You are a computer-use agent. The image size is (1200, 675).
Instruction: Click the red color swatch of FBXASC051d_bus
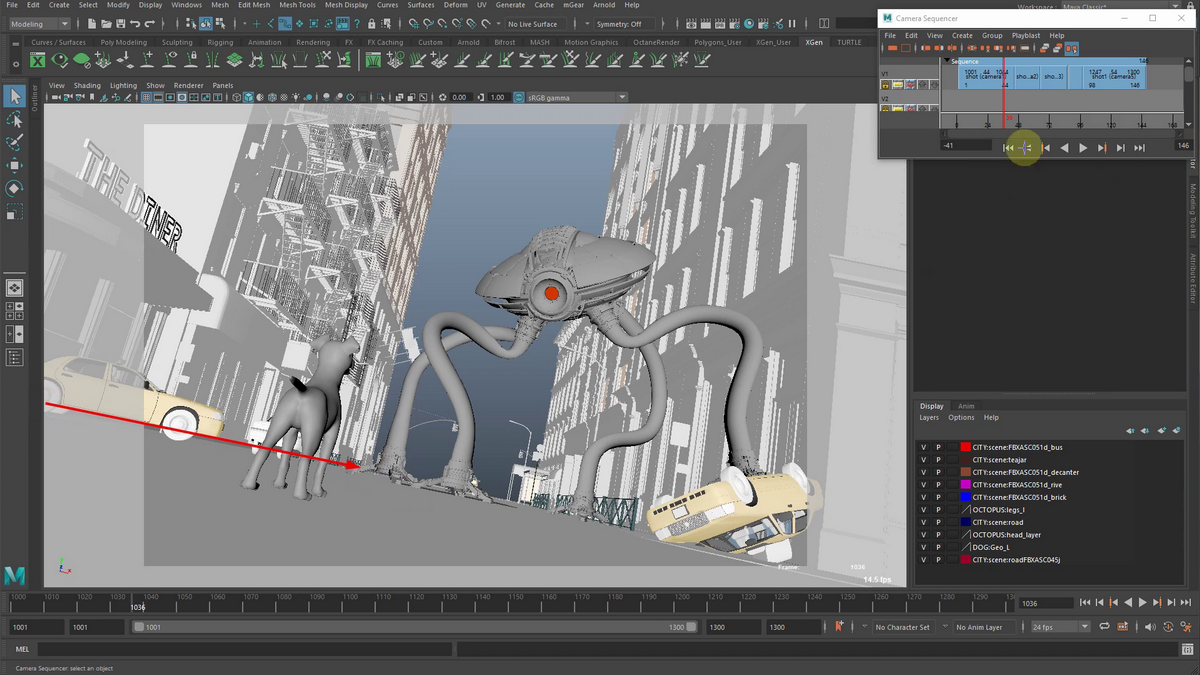[x=966, y=447]
